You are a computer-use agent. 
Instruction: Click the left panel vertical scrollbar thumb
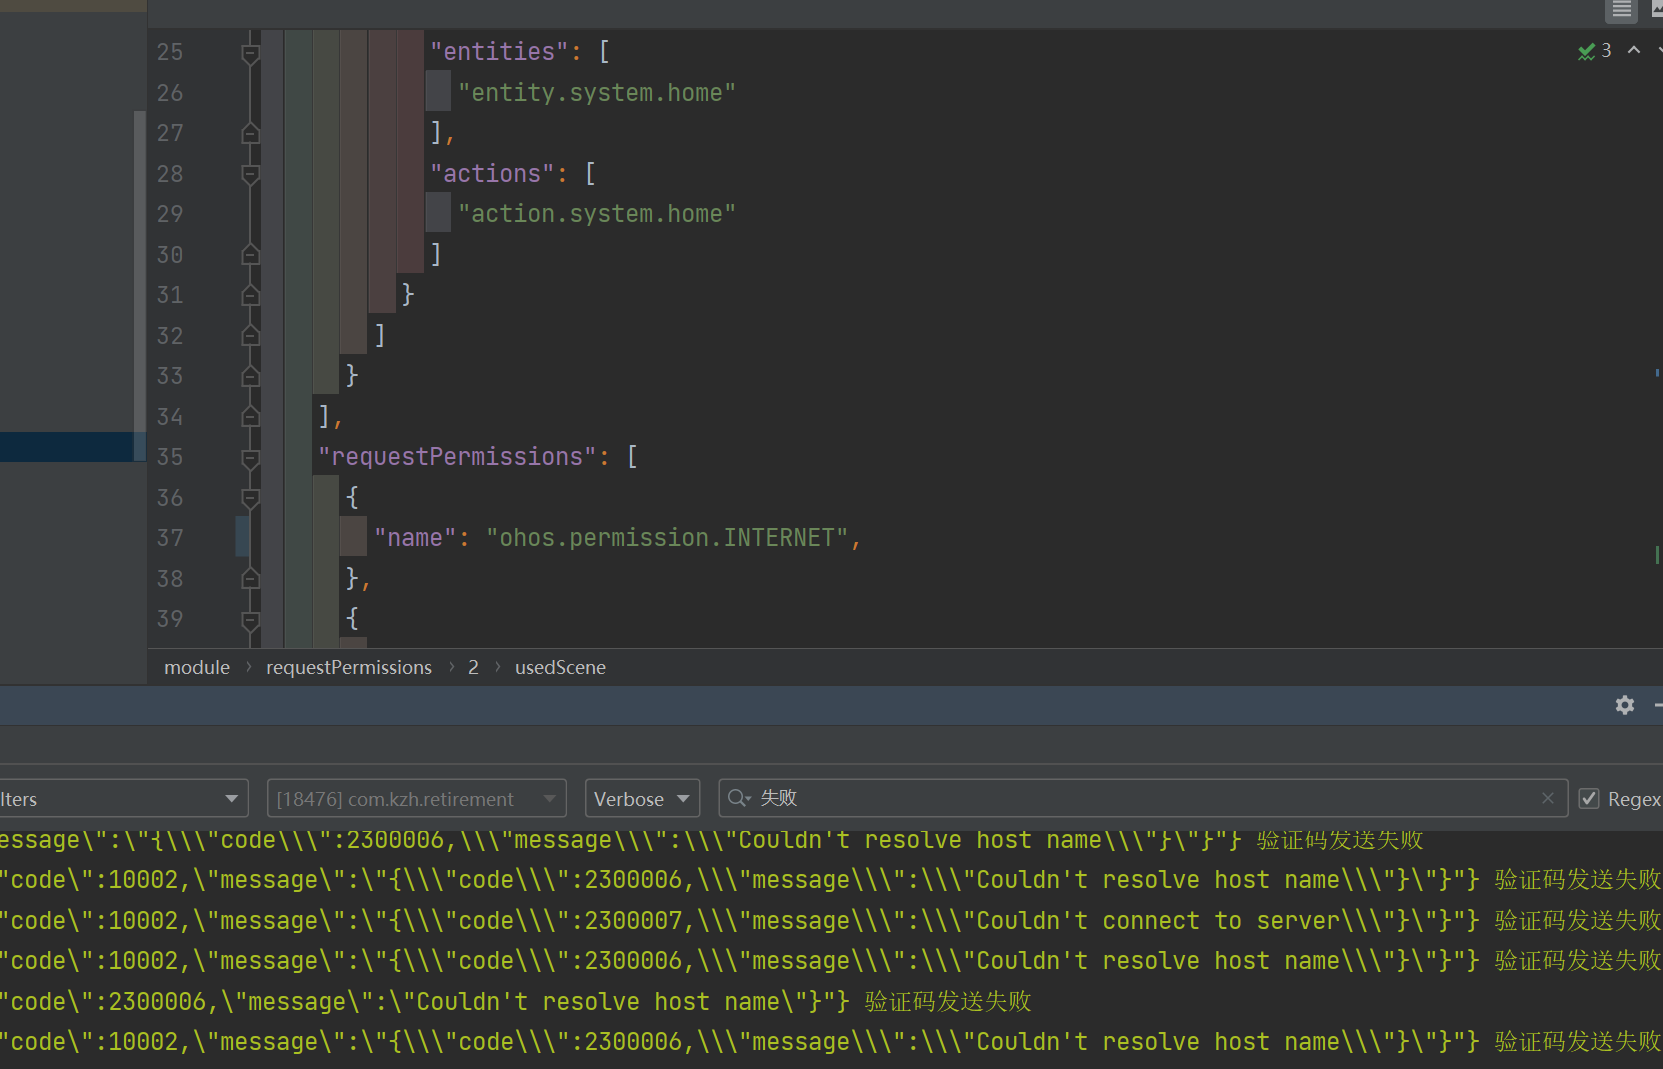tap(140, 285)
